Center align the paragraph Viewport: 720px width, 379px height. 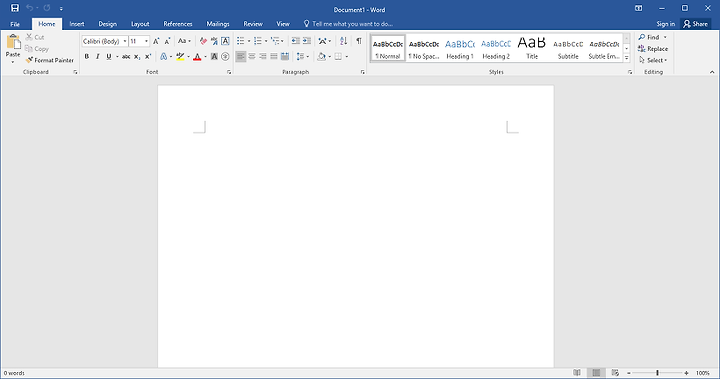coord(252,57)
